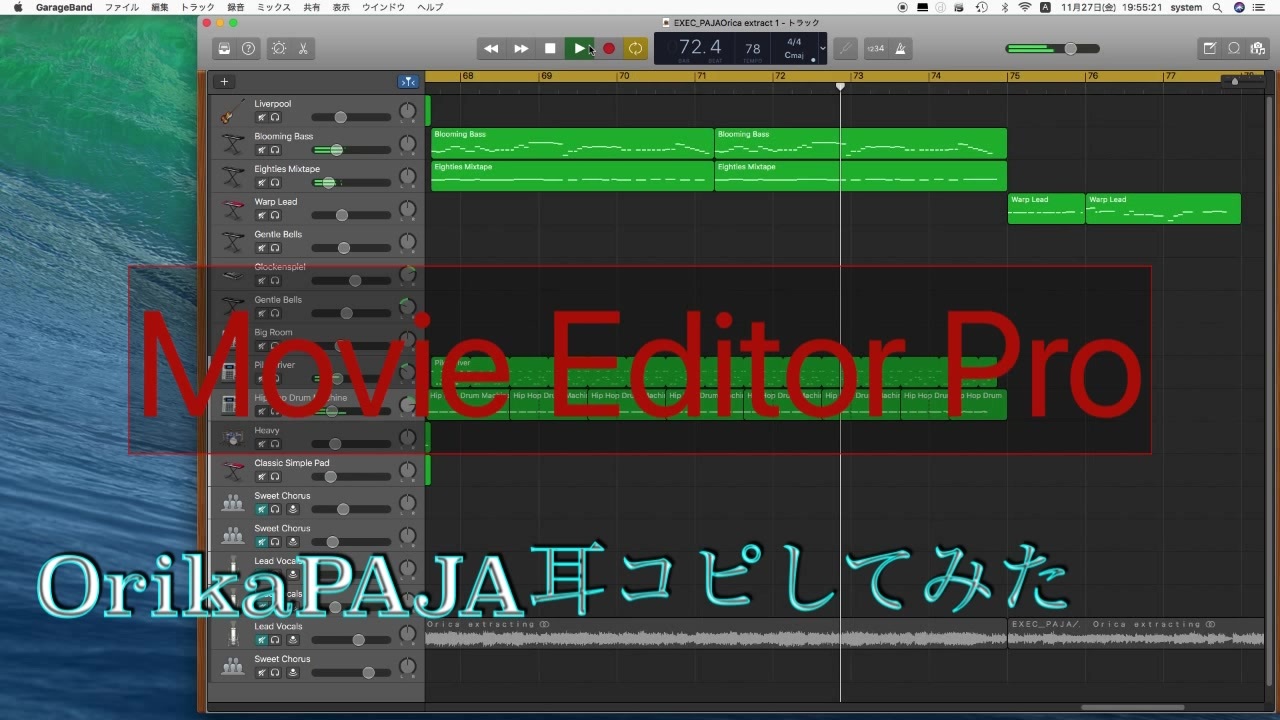Select the Warp Lead region starting at bar 75

pyautogui.click(x=1046, y=208)
